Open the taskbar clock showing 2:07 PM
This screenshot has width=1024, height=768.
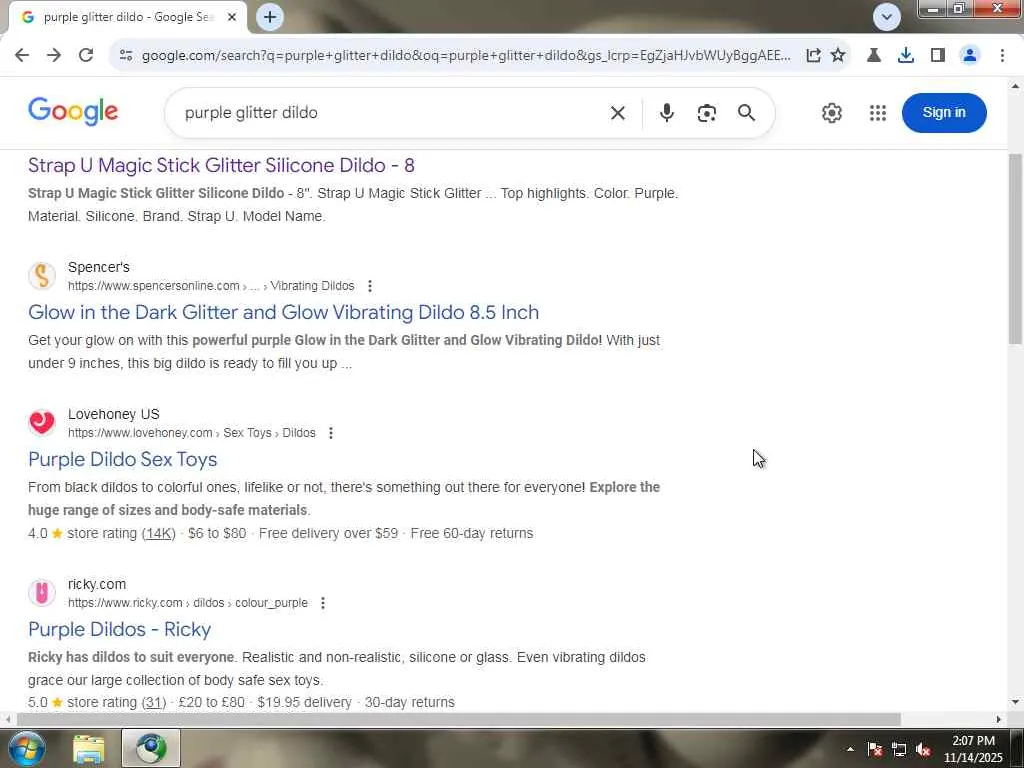point(973,749)
